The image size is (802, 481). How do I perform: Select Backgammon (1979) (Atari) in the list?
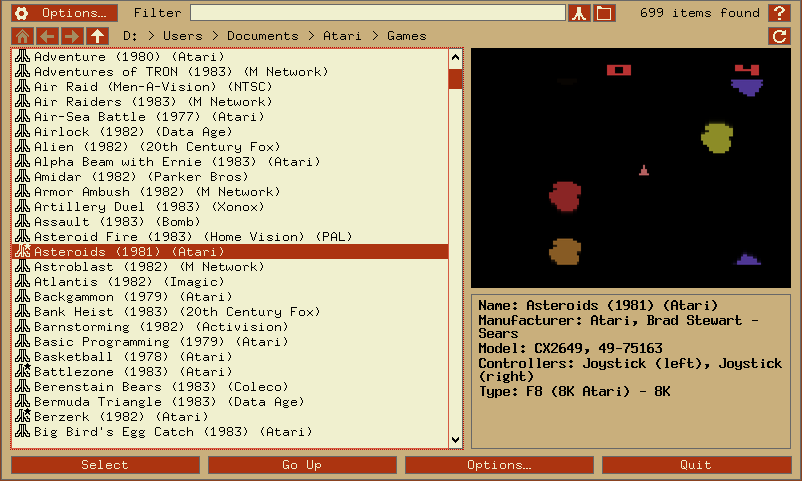click(x=230, y=297)
